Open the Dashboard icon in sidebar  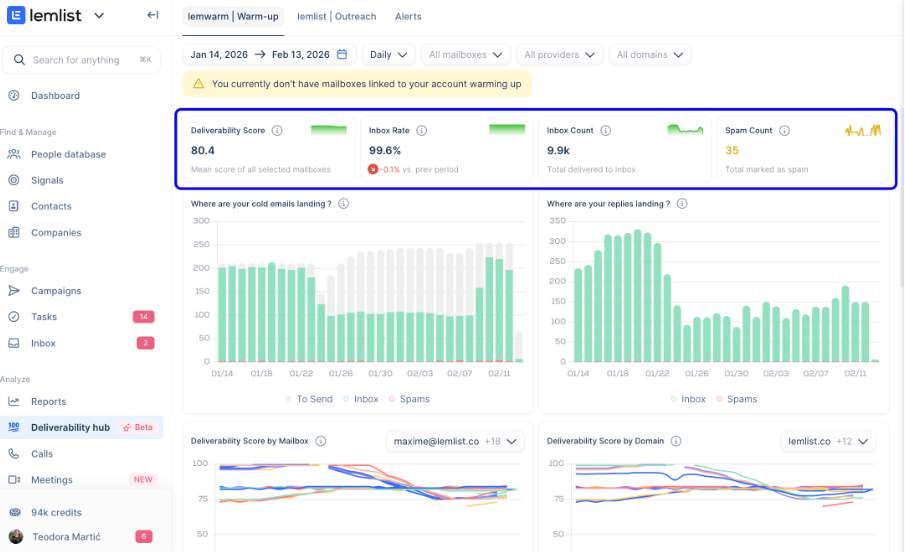click(14, 95)
